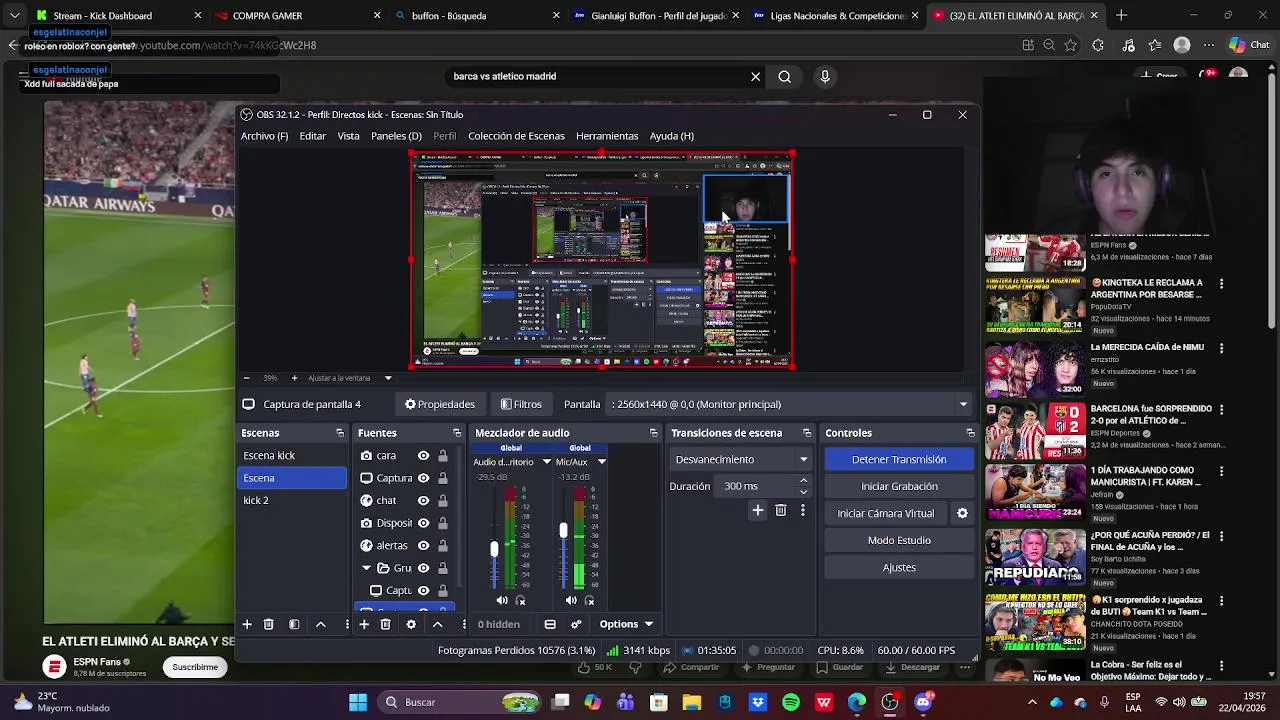Increase transition duration stepper
The image size is (1280, 720).
tap(803, 481)
